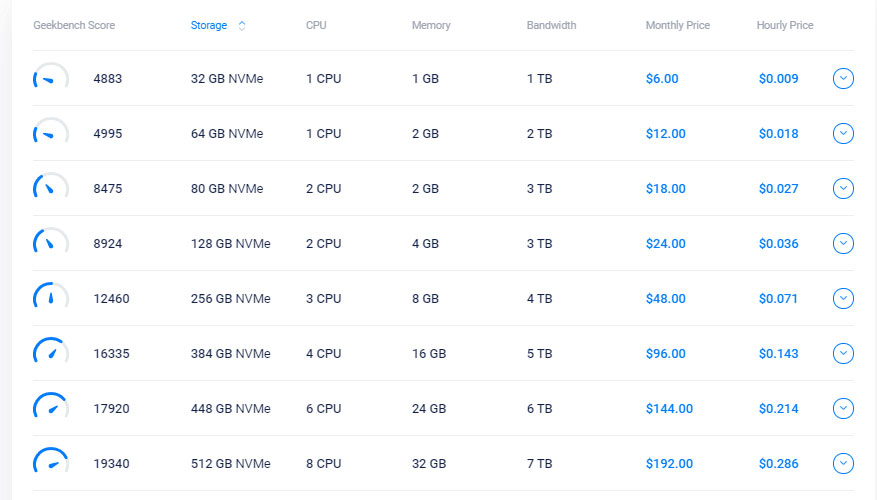Click the 3 CPU cell
Viewport: 877px width, 500px height.
pyautogui.click(x=323, y=299)
